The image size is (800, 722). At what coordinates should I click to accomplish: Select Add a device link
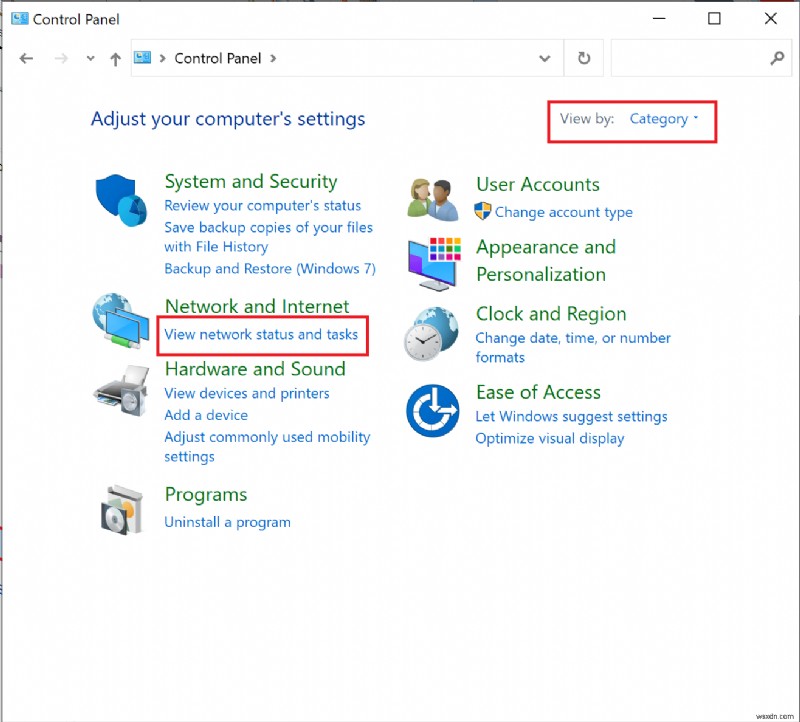point(206,415)
